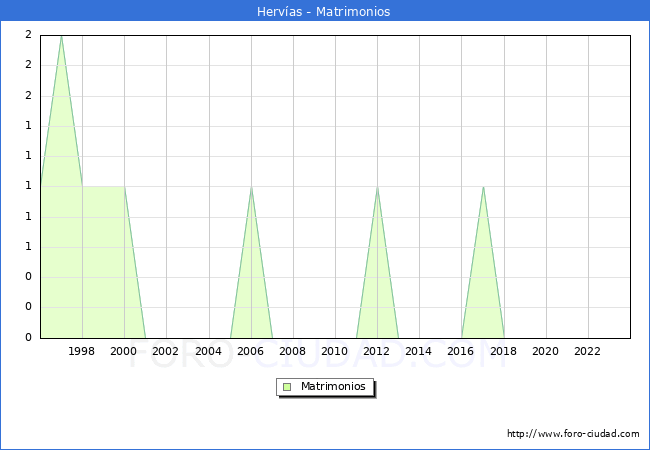Click the green Matrimonios legend swatch
This screenshot has height=450, width=650.
click(x=287, y=387)
